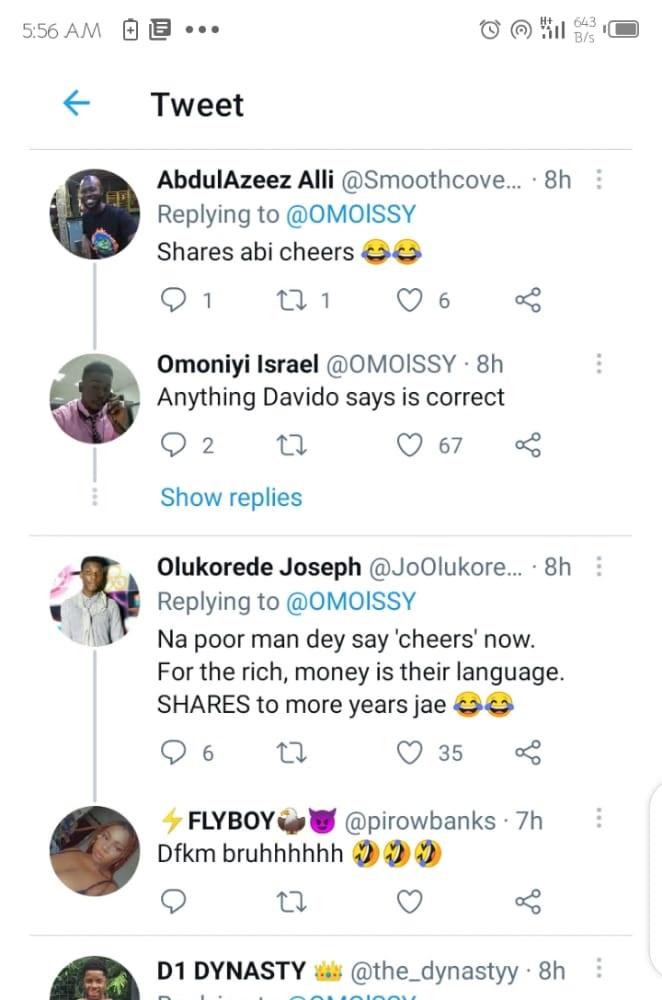Retweet Omoniyi Israel's tweet
The height and width of the screenshot is (1000, 662).
pyautogui.click(x=290, y=445)
